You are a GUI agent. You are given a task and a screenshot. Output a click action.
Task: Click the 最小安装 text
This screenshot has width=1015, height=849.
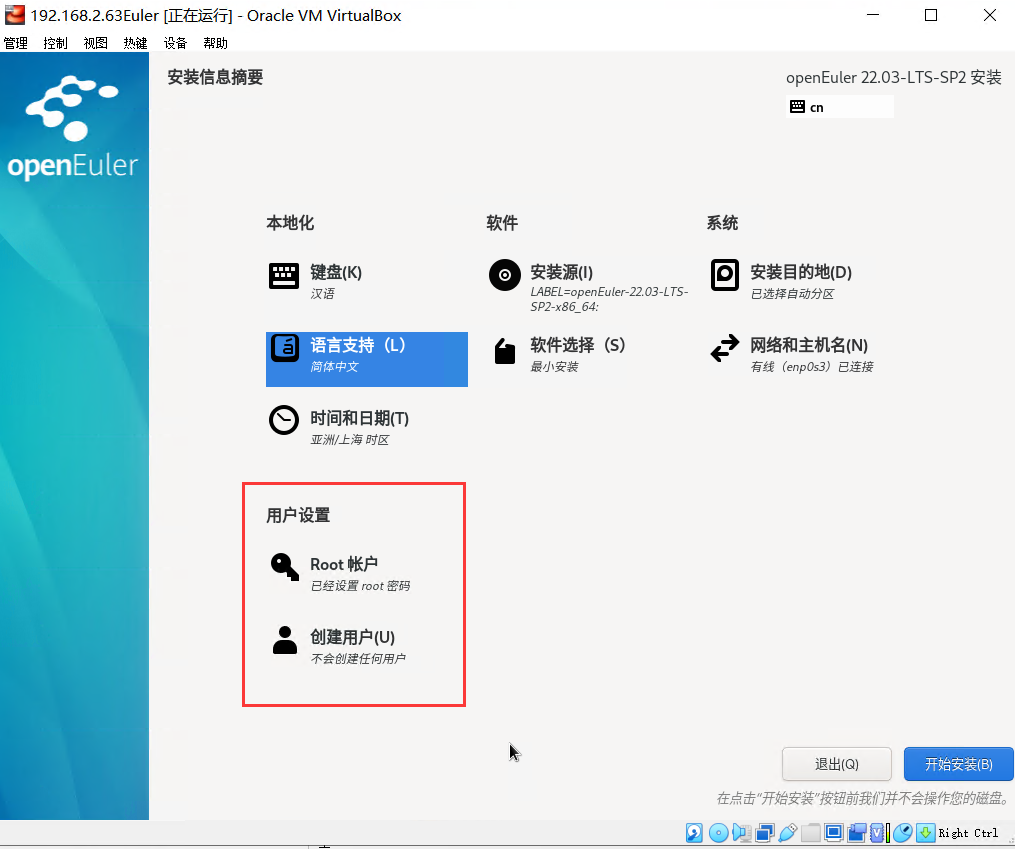coord(554,367)
